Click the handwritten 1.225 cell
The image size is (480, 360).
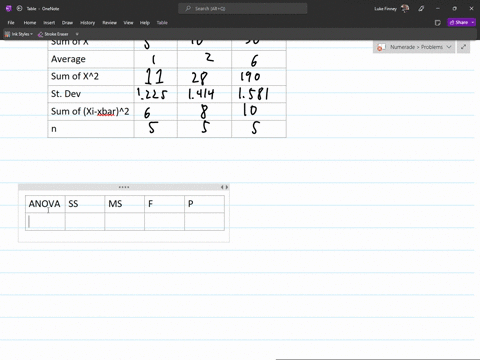156,94
